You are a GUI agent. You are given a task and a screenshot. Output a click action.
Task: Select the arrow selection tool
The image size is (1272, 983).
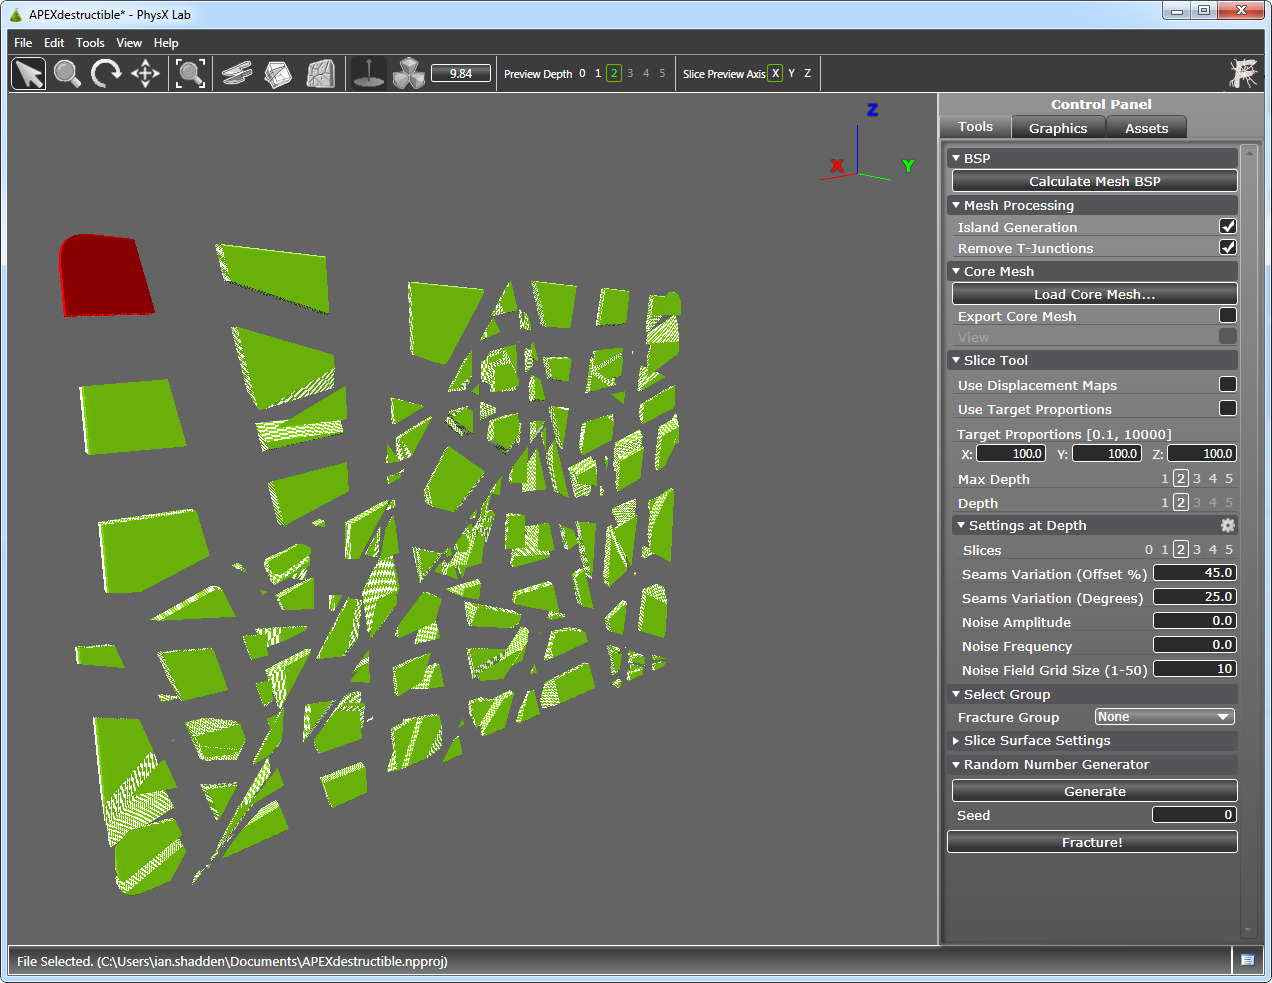27,72
